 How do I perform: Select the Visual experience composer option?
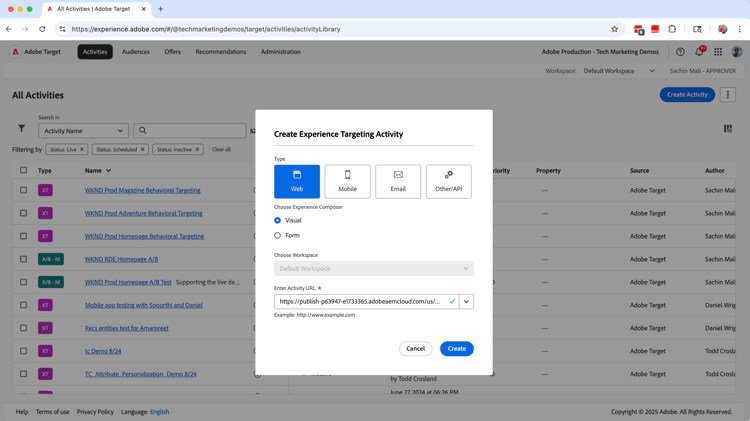[x=278, y=220]
